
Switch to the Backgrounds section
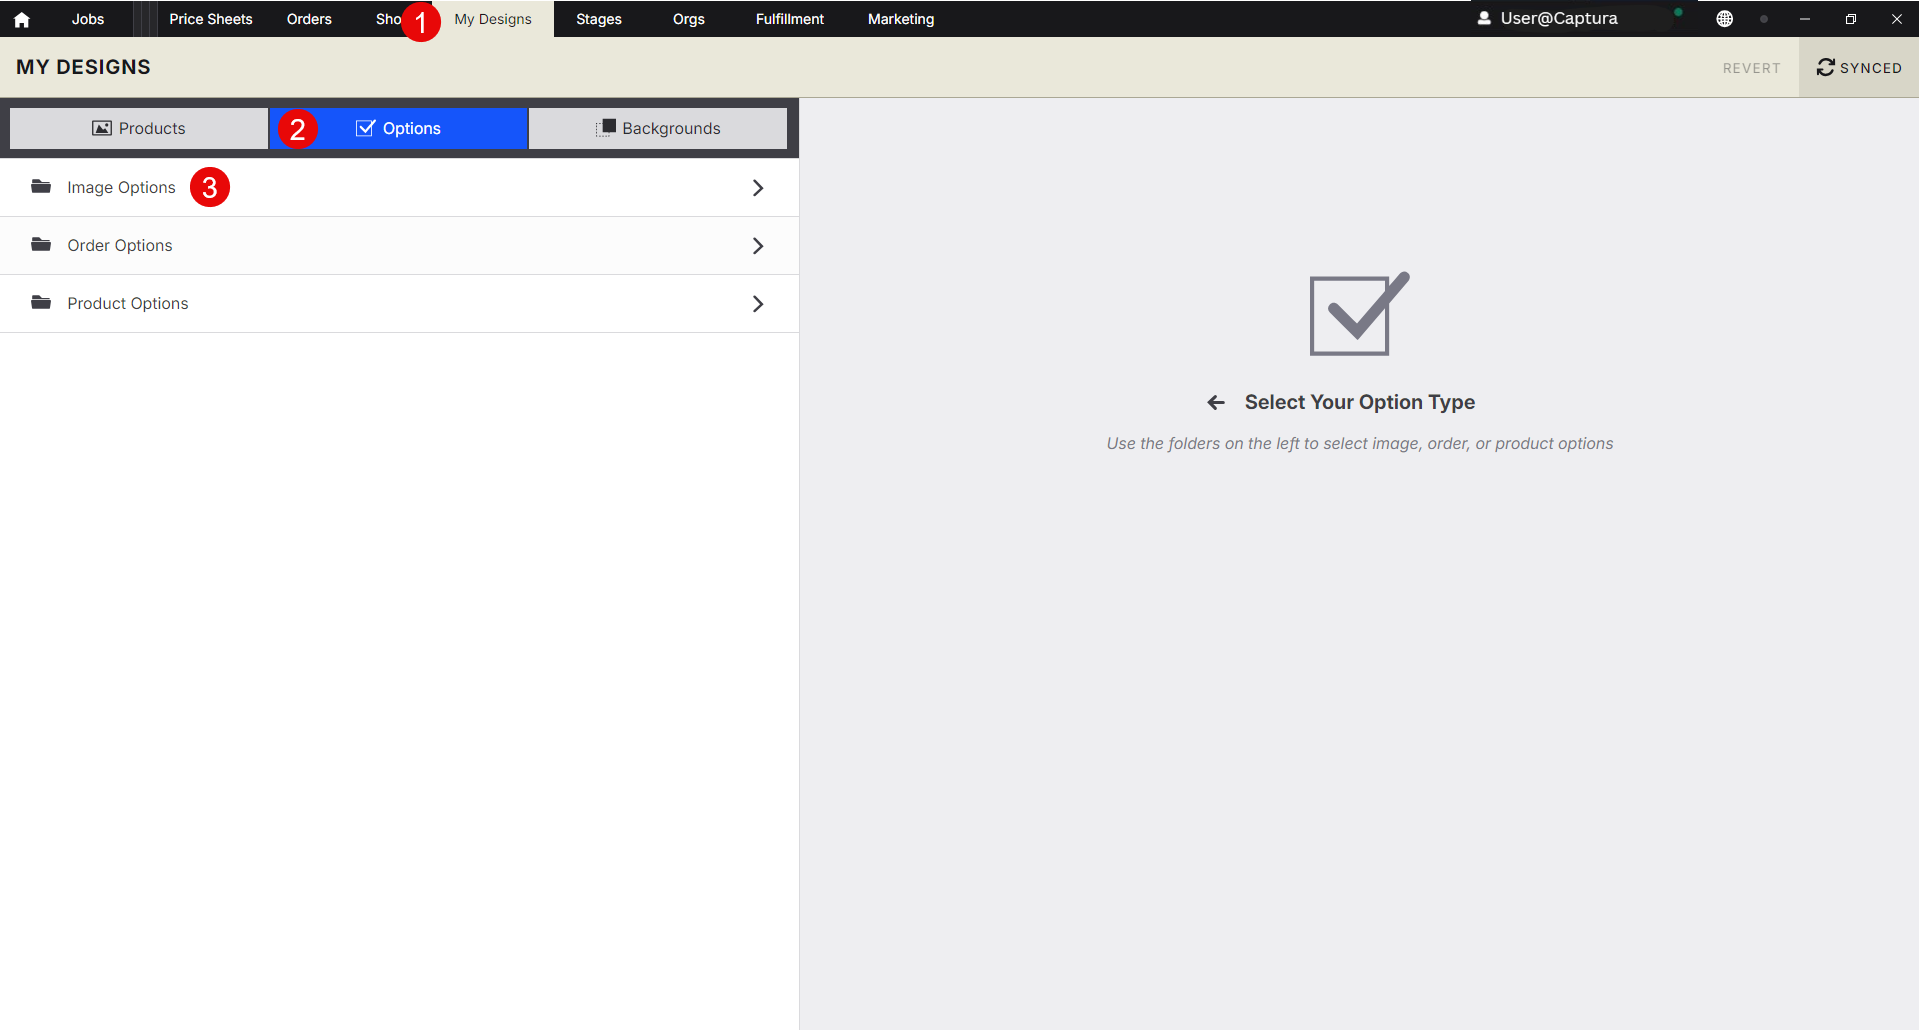pyautogui.click(x=658, y=128)
